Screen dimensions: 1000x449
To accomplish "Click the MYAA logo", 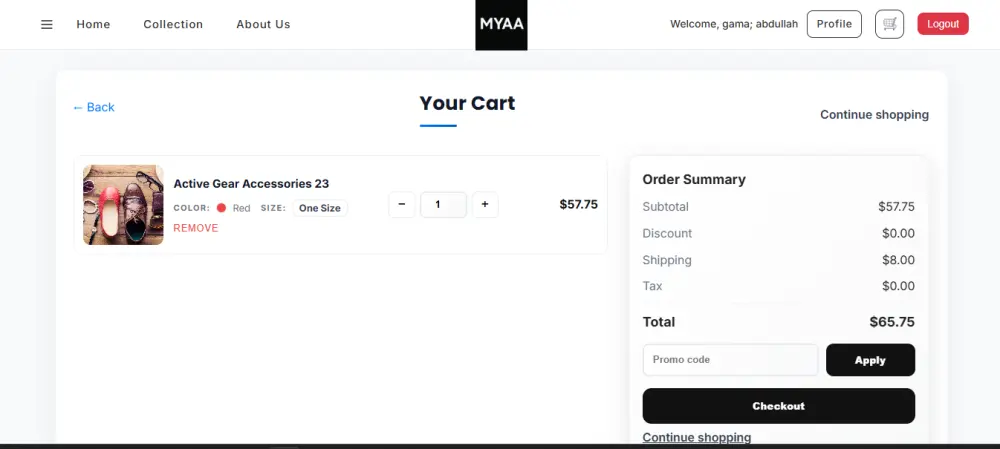I will (x=501, y=24).
